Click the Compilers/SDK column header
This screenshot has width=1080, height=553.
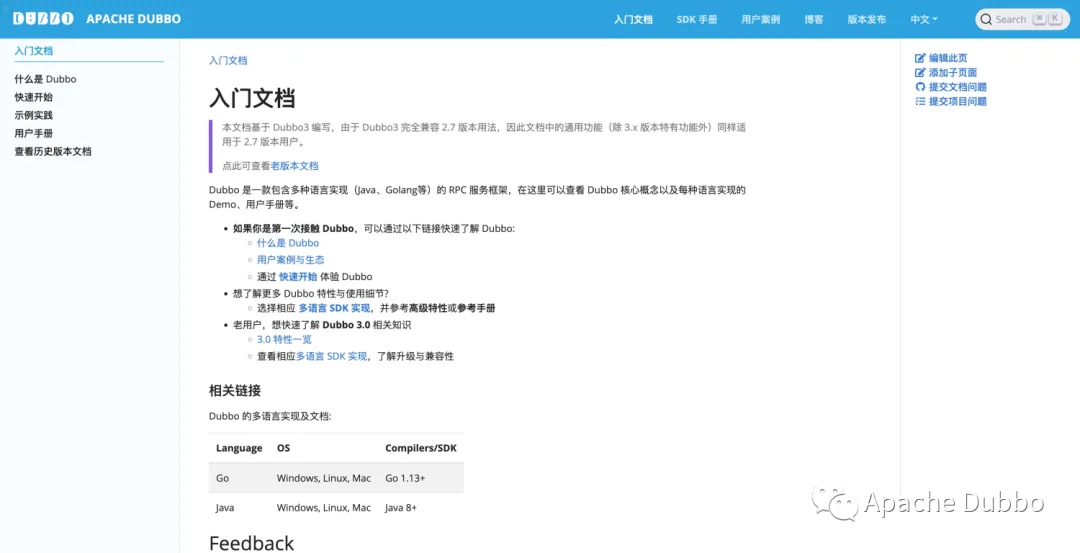click(x=421, y=448)
